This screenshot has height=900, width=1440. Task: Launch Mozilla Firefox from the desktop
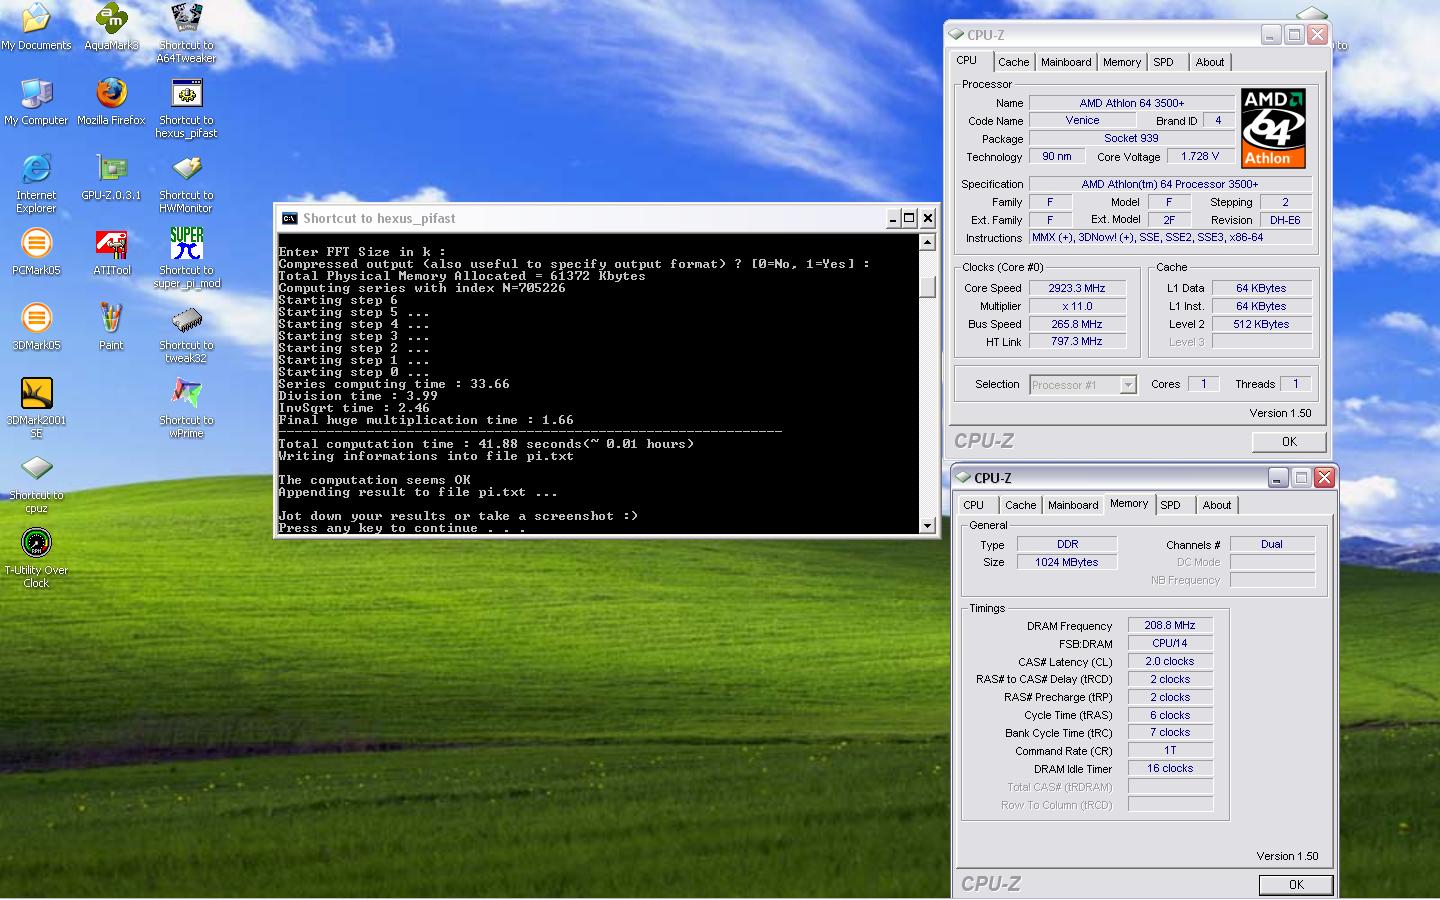tap(111, 102)
